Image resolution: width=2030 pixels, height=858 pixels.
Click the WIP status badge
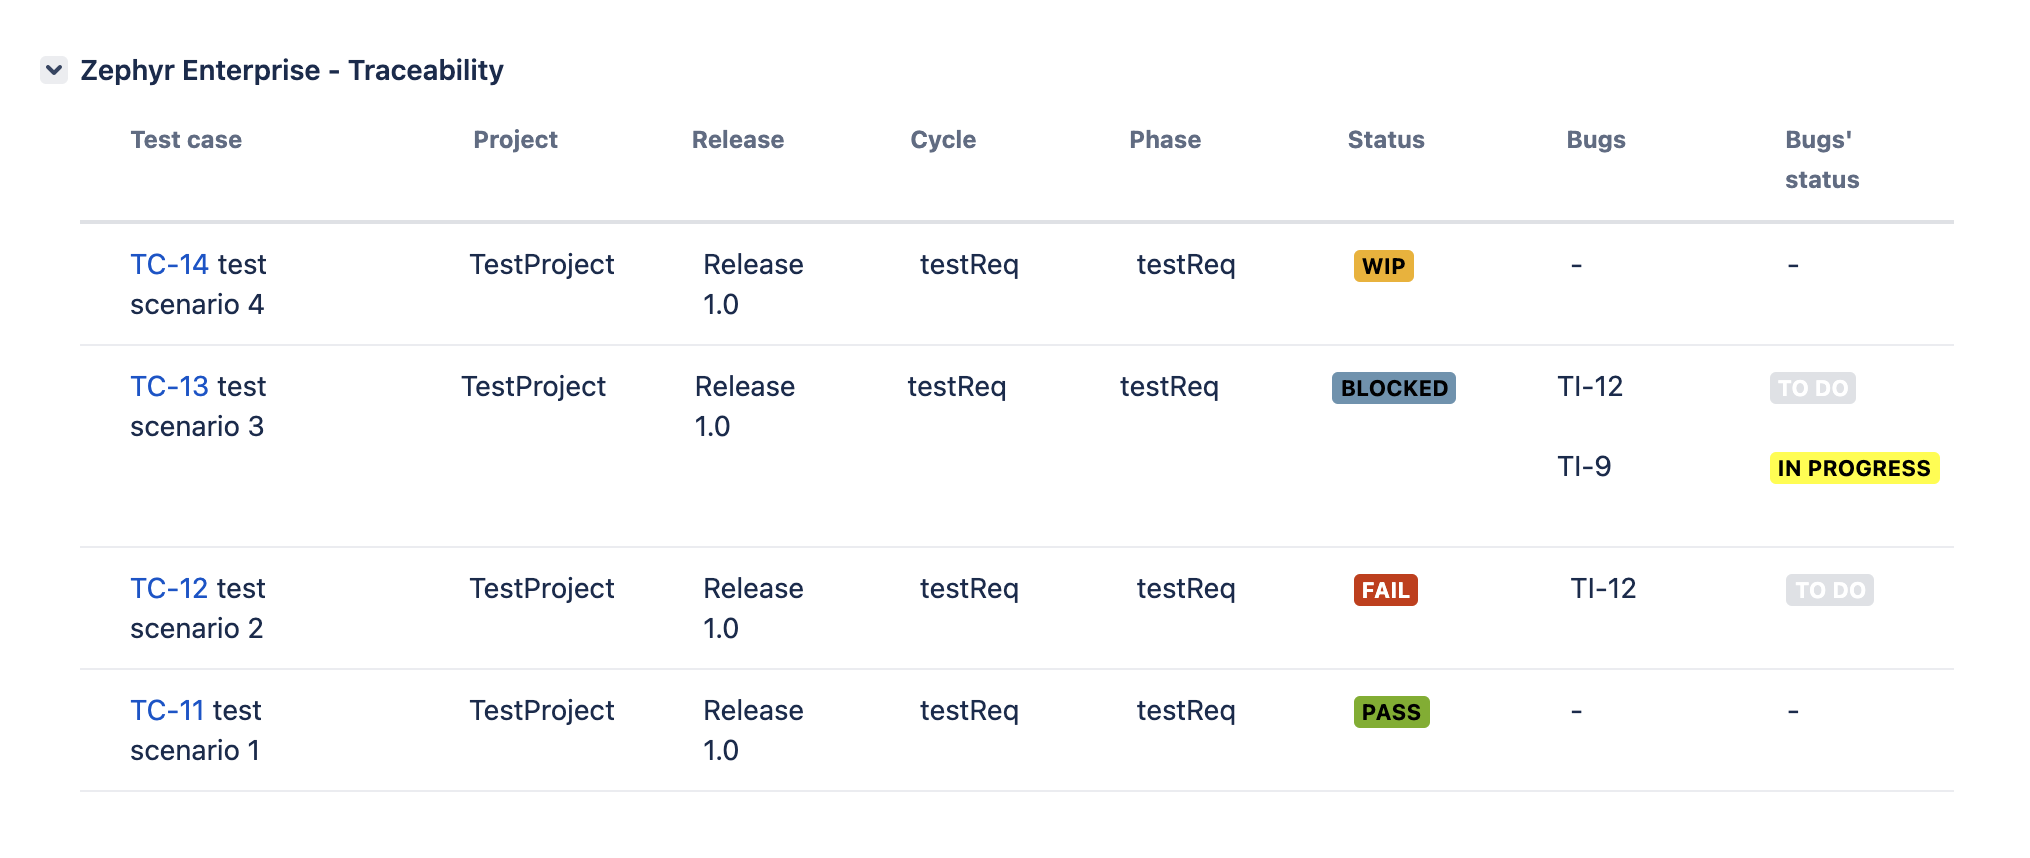click(x=1383, y=266)
